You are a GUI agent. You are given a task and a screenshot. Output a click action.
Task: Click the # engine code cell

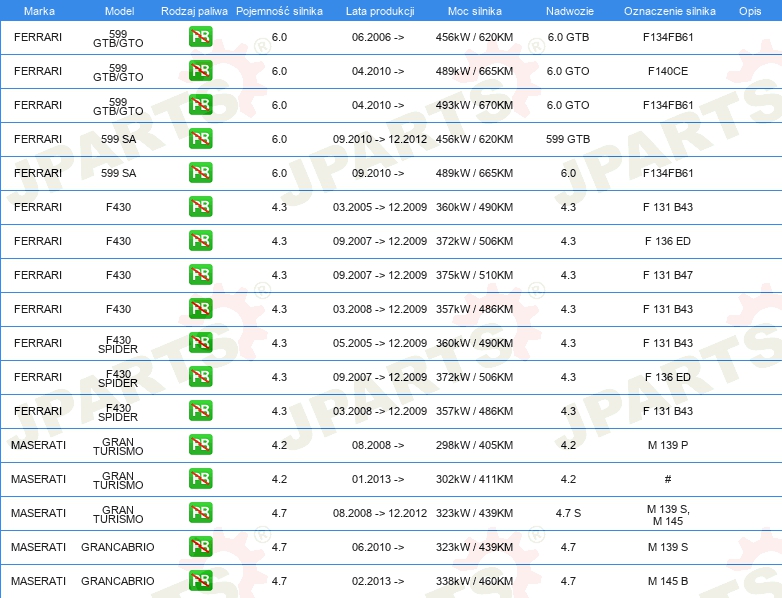[x=668, y=479]
